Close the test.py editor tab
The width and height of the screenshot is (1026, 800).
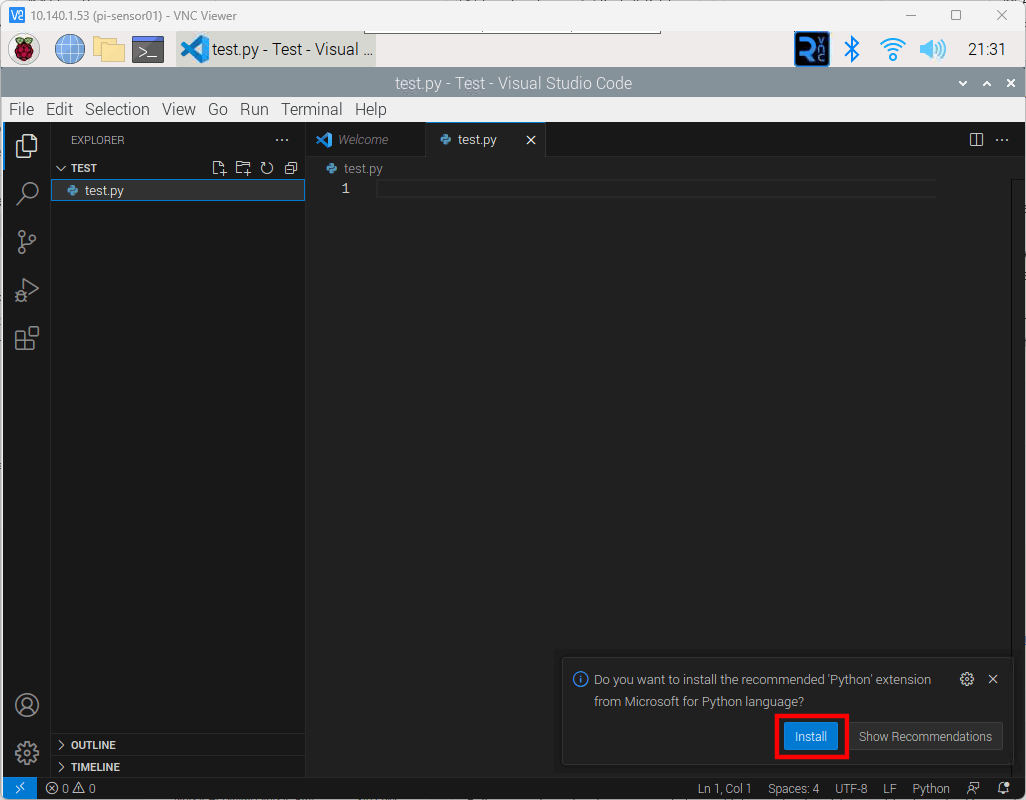(x=531, y=140)
